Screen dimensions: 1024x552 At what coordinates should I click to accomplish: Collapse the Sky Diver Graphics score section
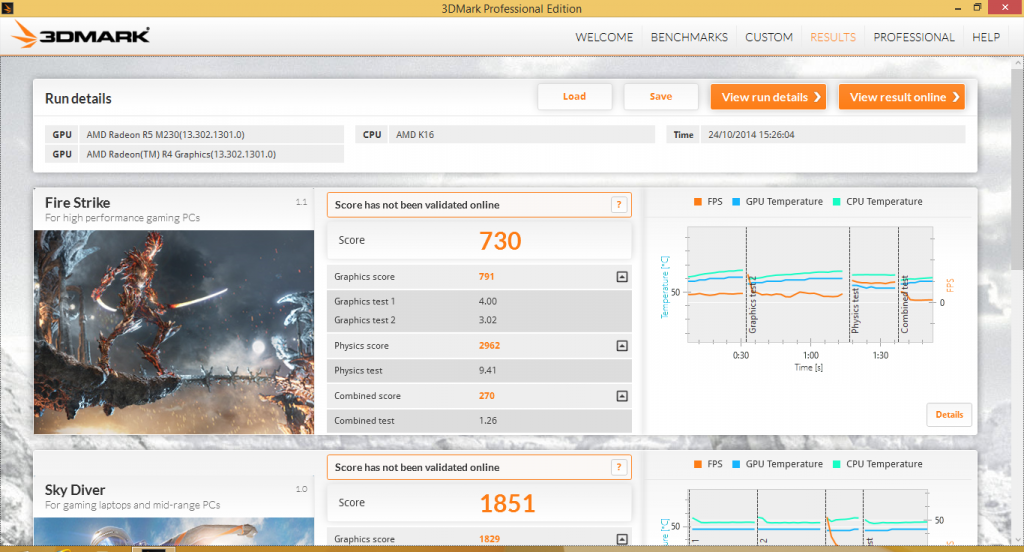click(x=621, y=540)
